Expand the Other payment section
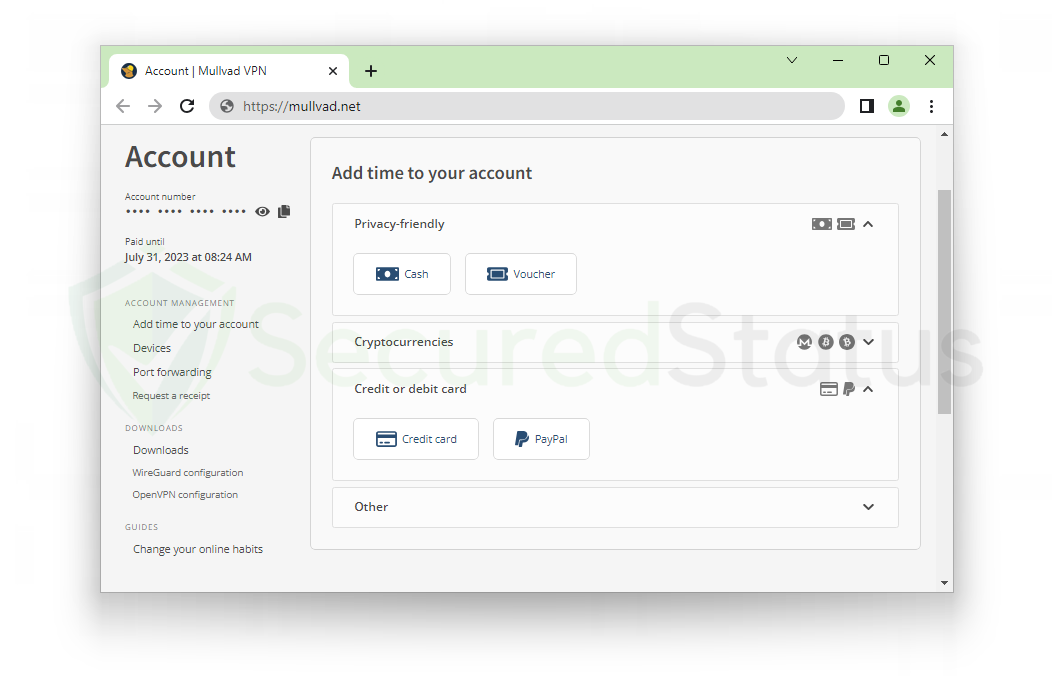The height and width of the screenshot is (676, 1052). [615, 507]
